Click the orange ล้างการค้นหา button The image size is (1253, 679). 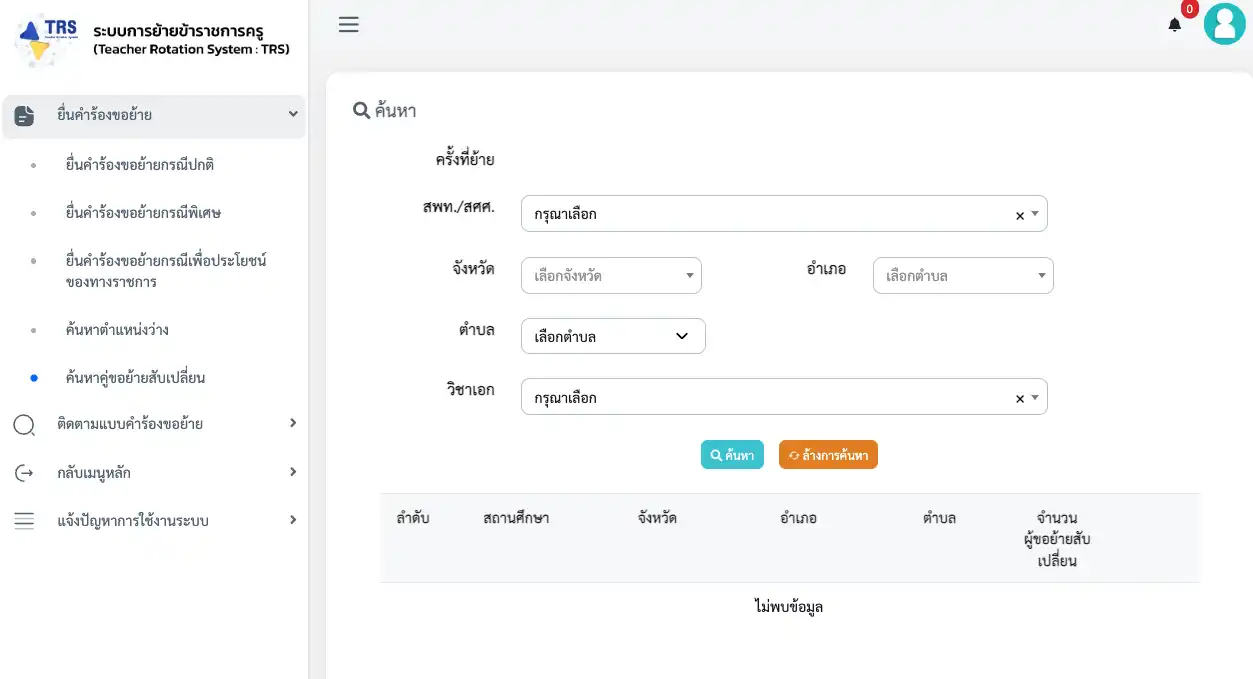[828, 455]
